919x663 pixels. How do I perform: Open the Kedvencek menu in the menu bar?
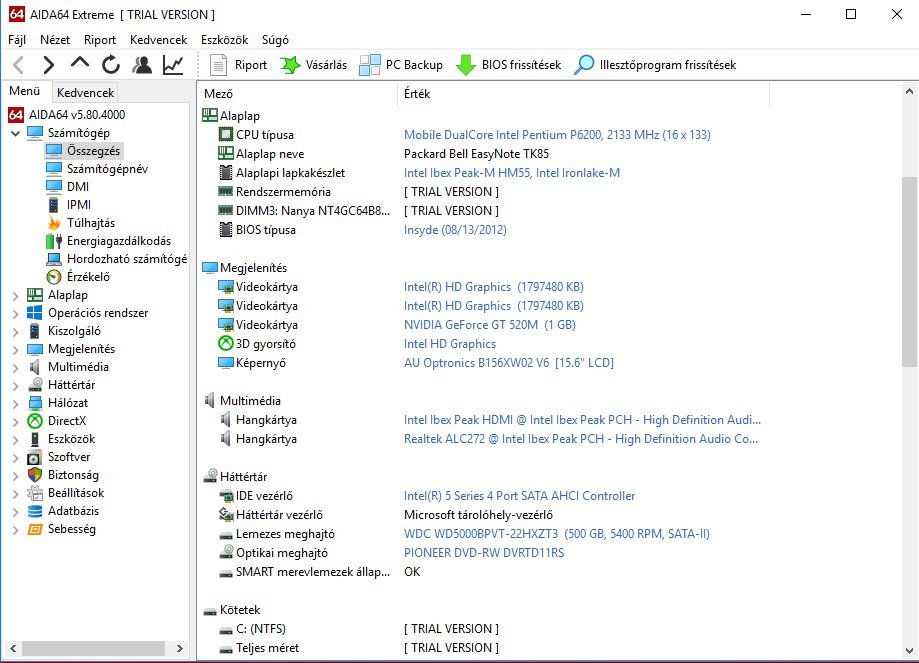158,40
